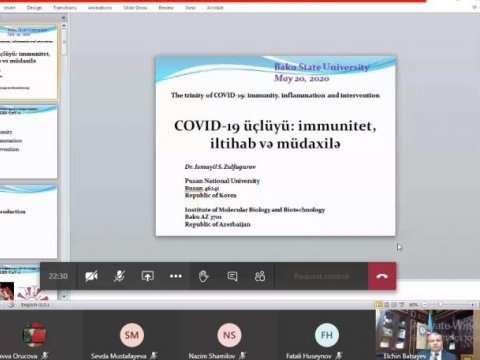Image resolution: width=480 pixels, height=360 pixels.
Task: Select Elchin Babayev's video tile
Action: (x=428, y=335)
